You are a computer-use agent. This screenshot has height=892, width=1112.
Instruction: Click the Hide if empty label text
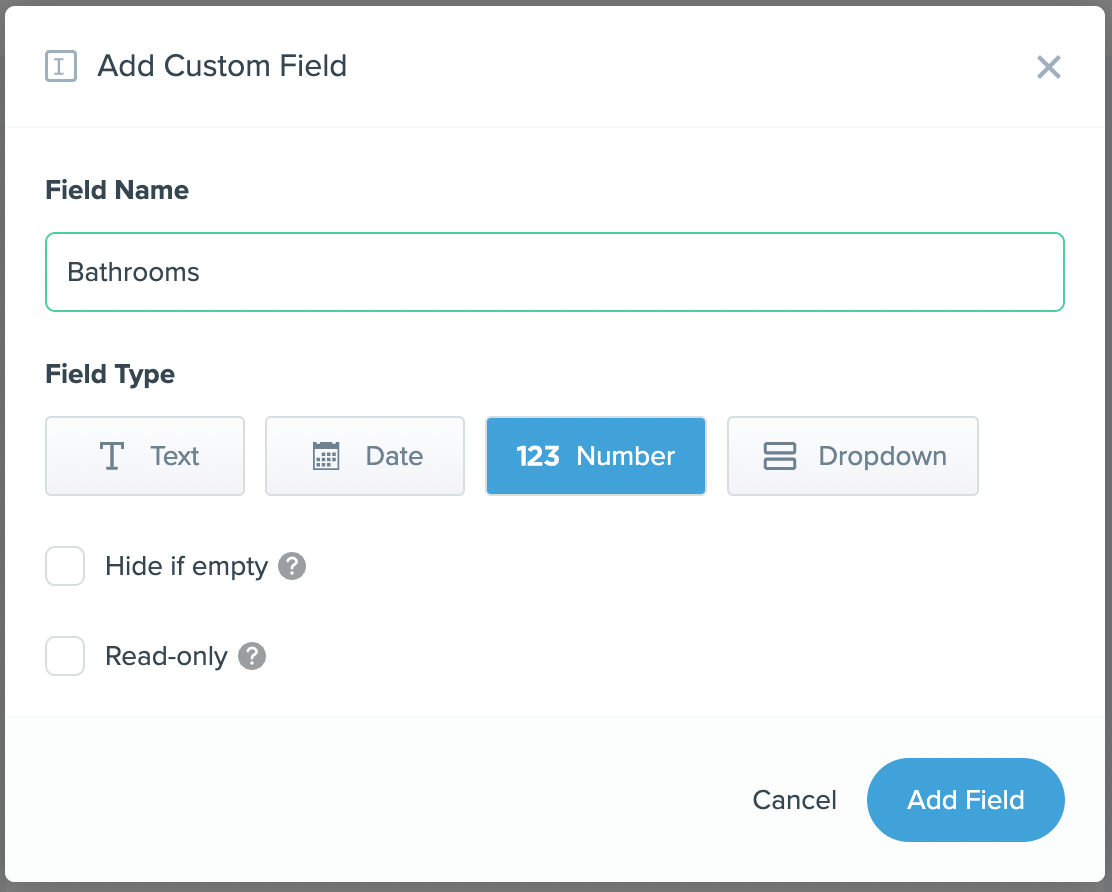(x=187, y=567)
